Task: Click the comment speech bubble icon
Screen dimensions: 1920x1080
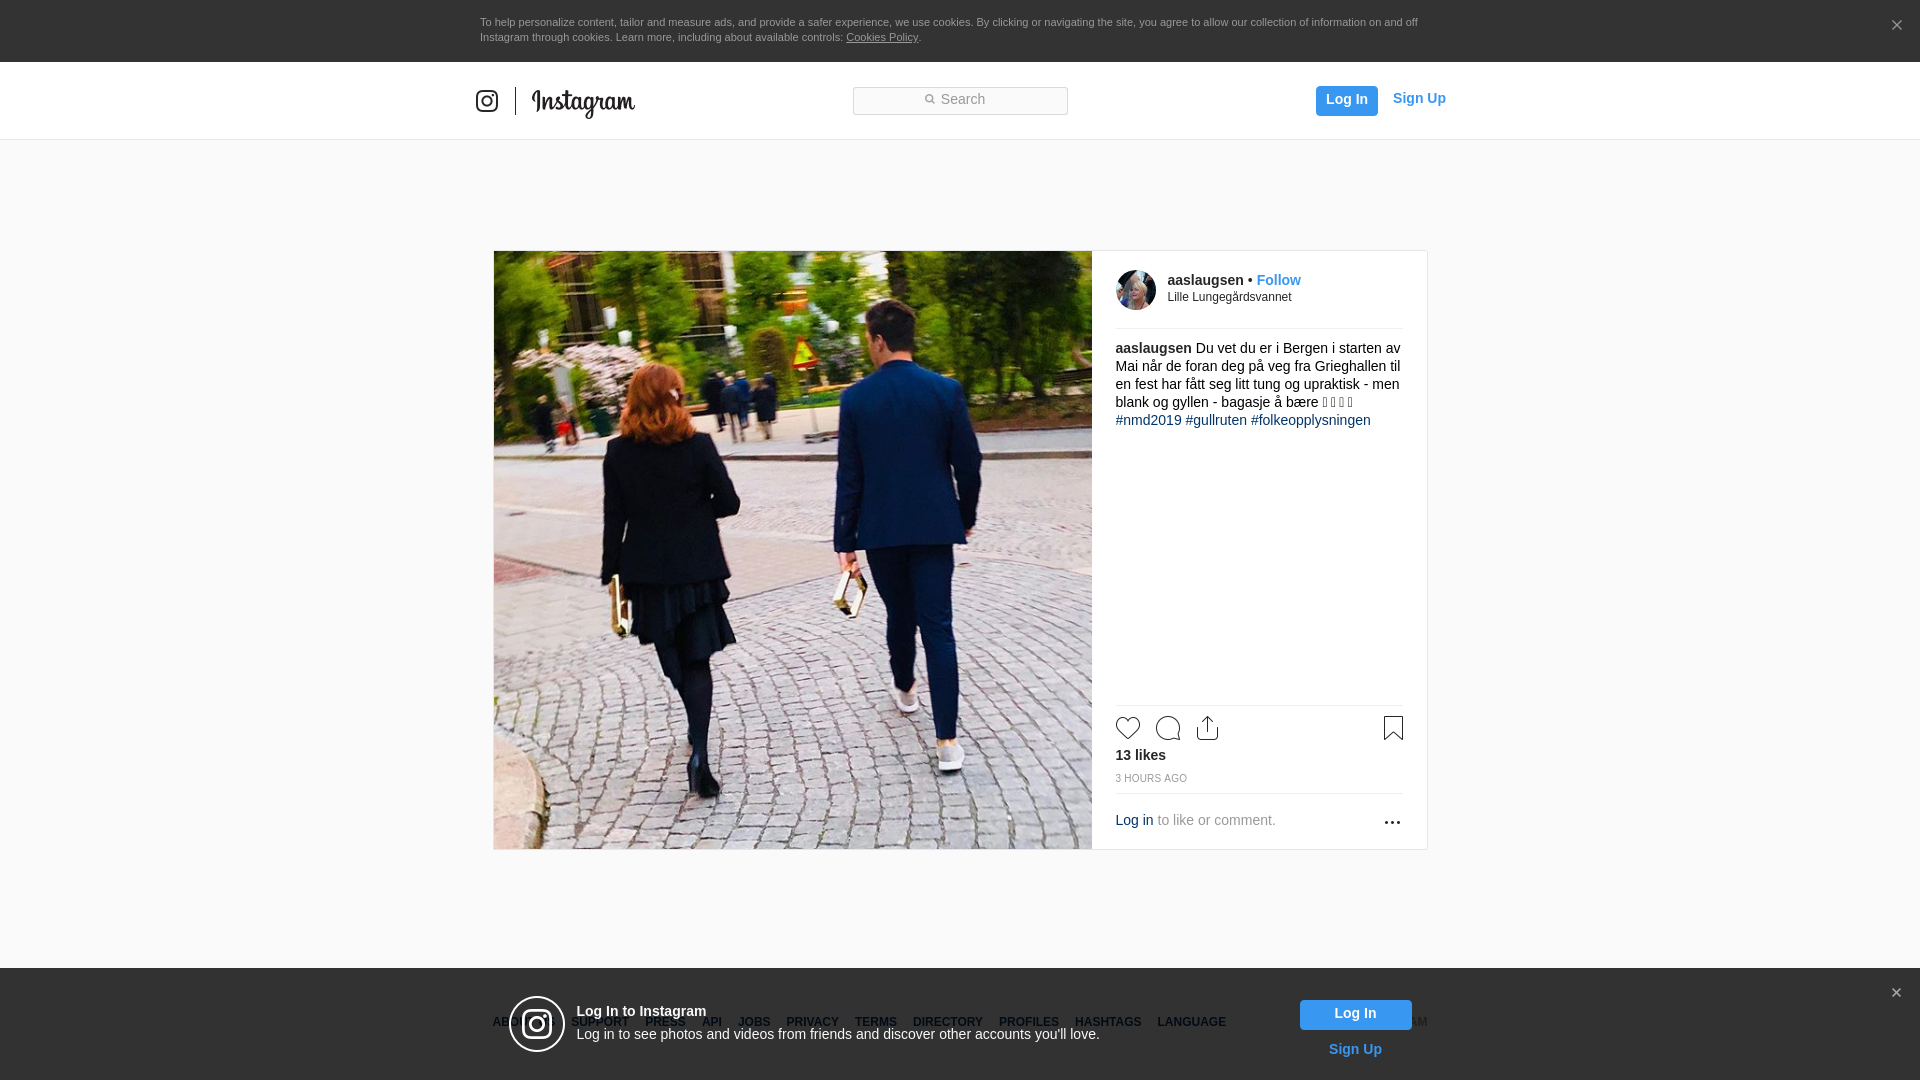Action: pos(1167,728)
